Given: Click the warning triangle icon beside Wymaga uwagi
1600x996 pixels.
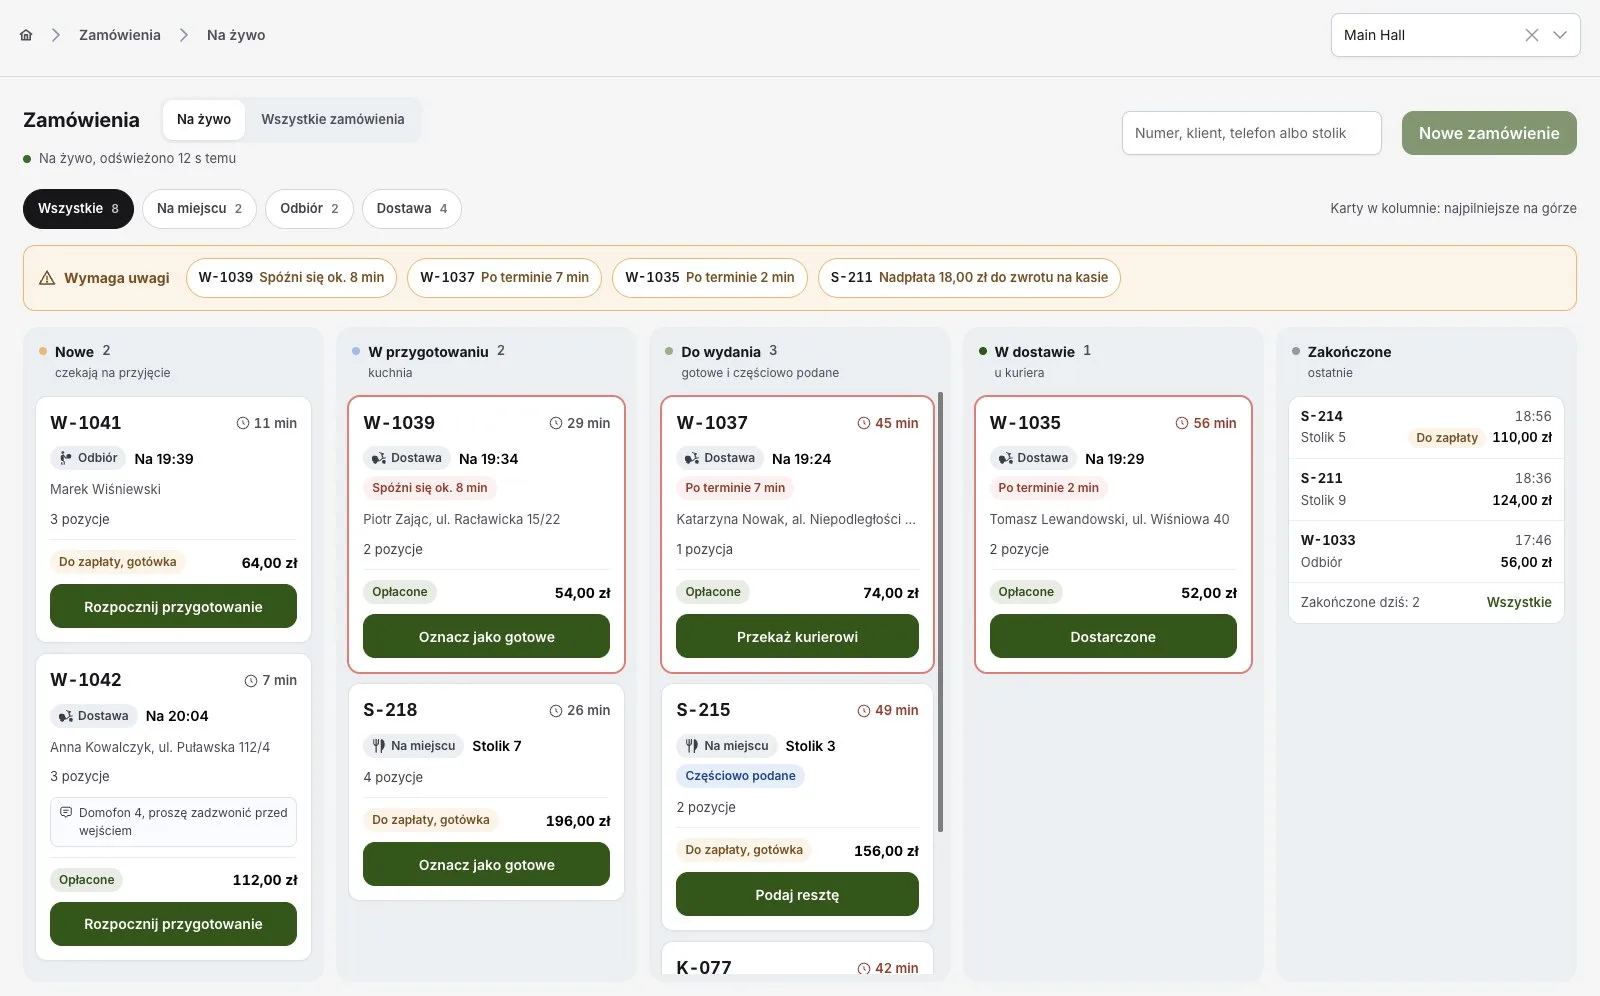Looking at the screenshot, I should pos(47,278).
